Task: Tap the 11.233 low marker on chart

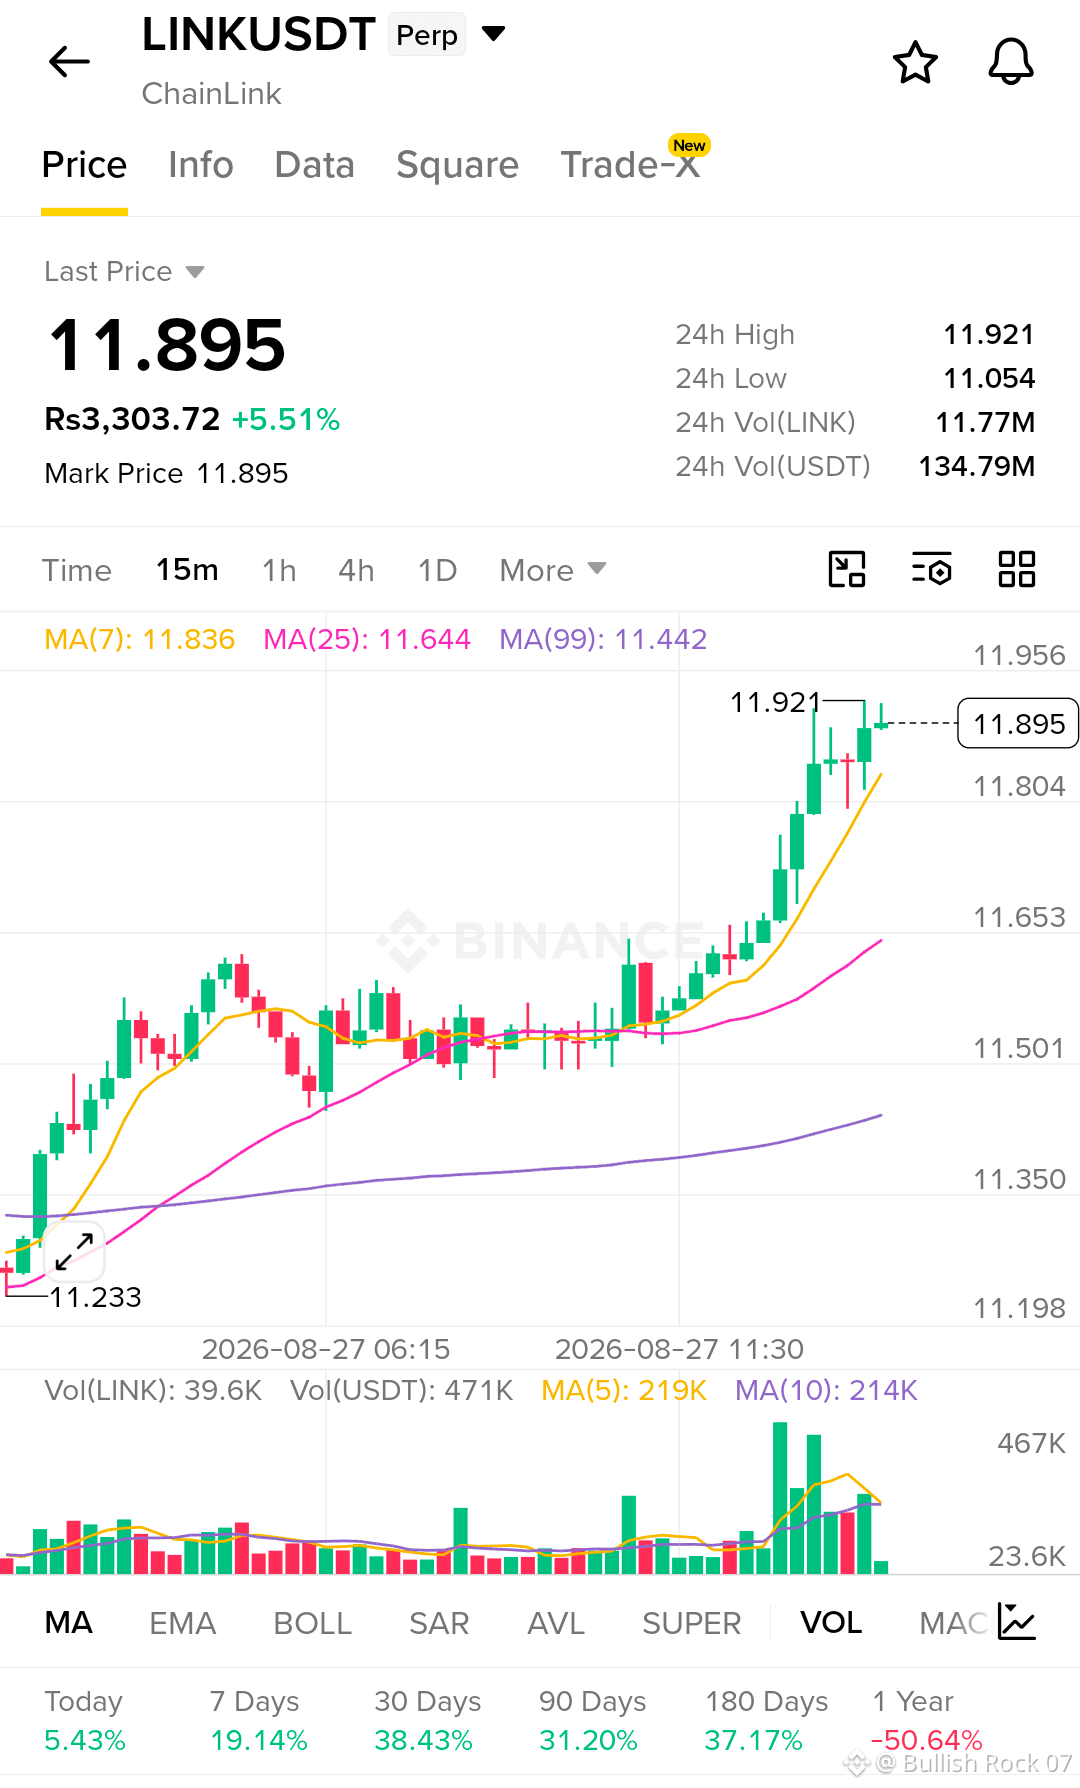Action: pos(95,1297)
